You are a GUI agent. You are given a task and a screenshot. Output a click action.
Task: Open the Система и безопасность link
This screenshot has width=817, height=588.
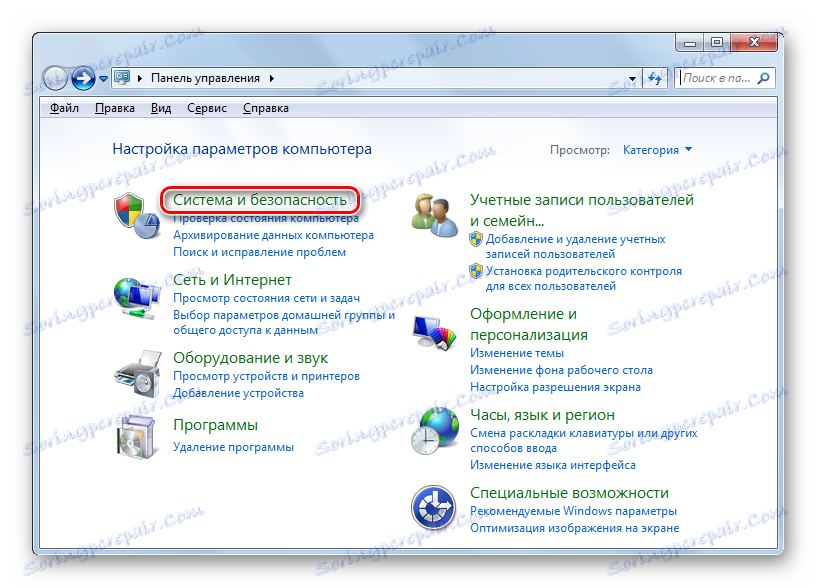click(260, 200)
